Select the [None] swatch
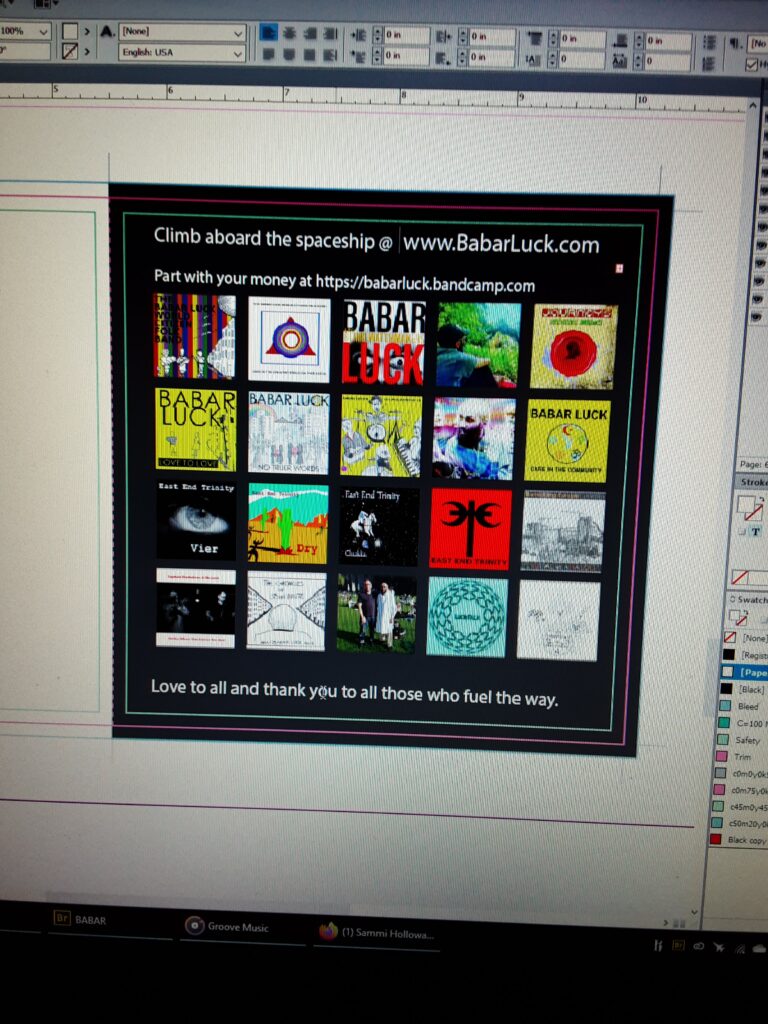The height and width of the screenshot is (1024, 768). (x=746, y=637)
